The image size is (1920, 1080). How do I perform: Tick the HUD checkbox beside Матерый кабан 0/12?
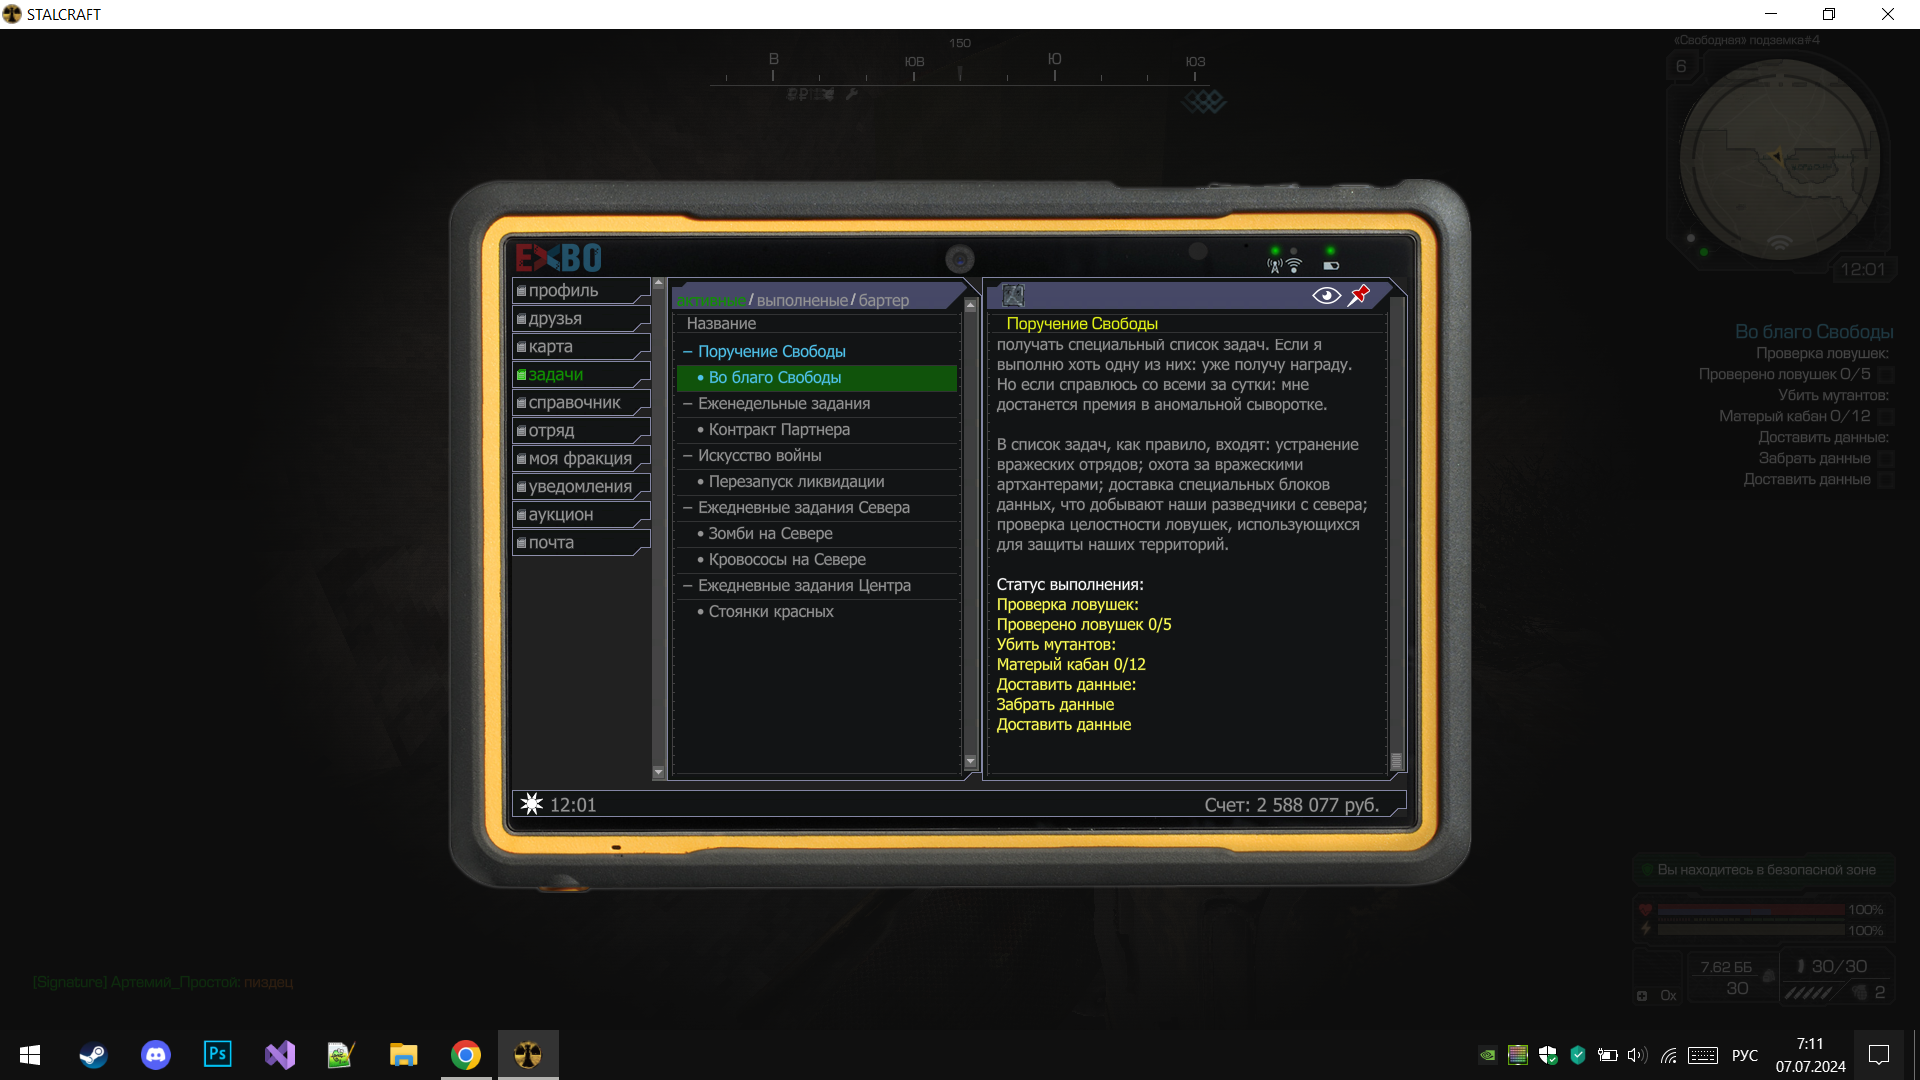1886,417
